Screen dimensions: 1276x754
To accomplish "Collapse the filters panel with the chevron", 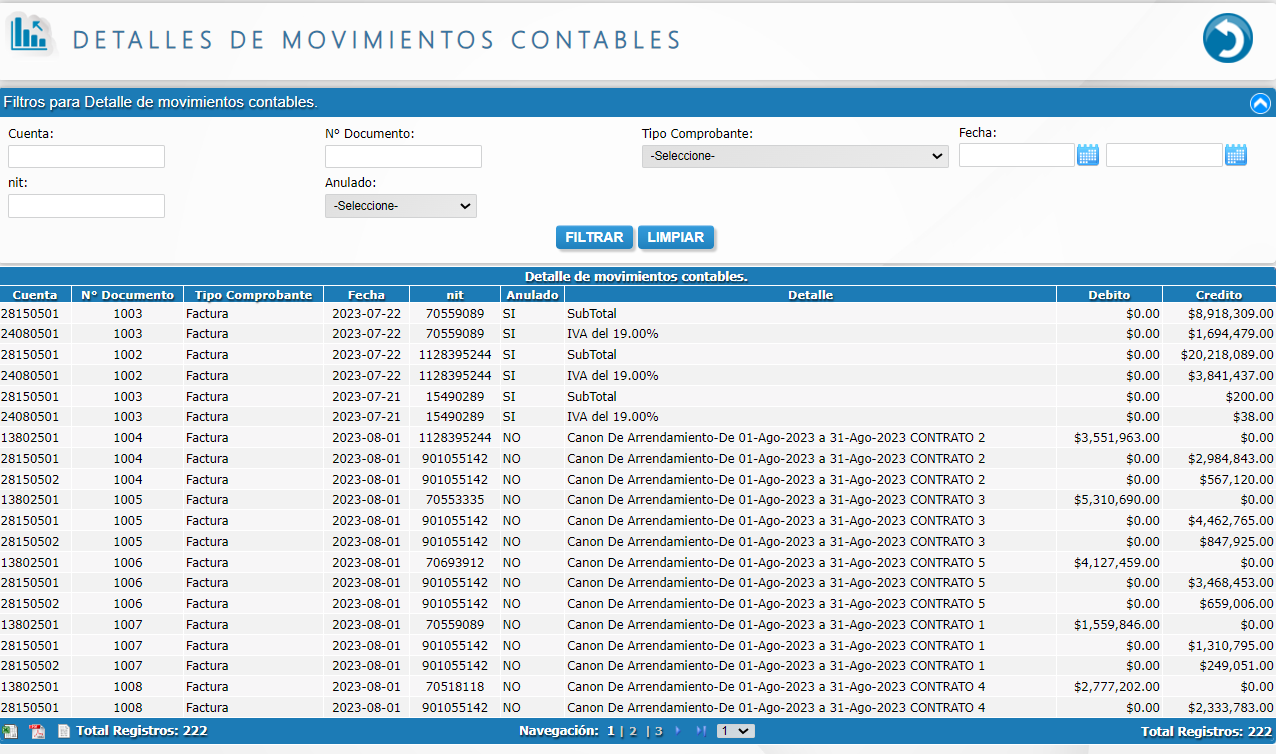I will [x=1260, y=103].
